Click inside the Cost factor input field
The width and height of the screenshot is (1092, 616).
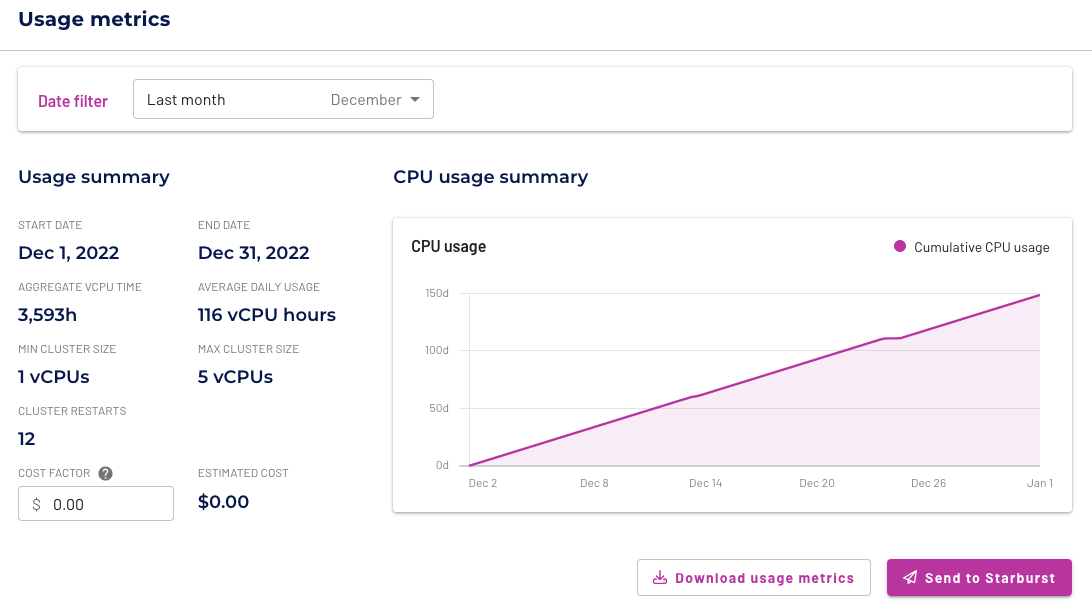tap(105, 503)
